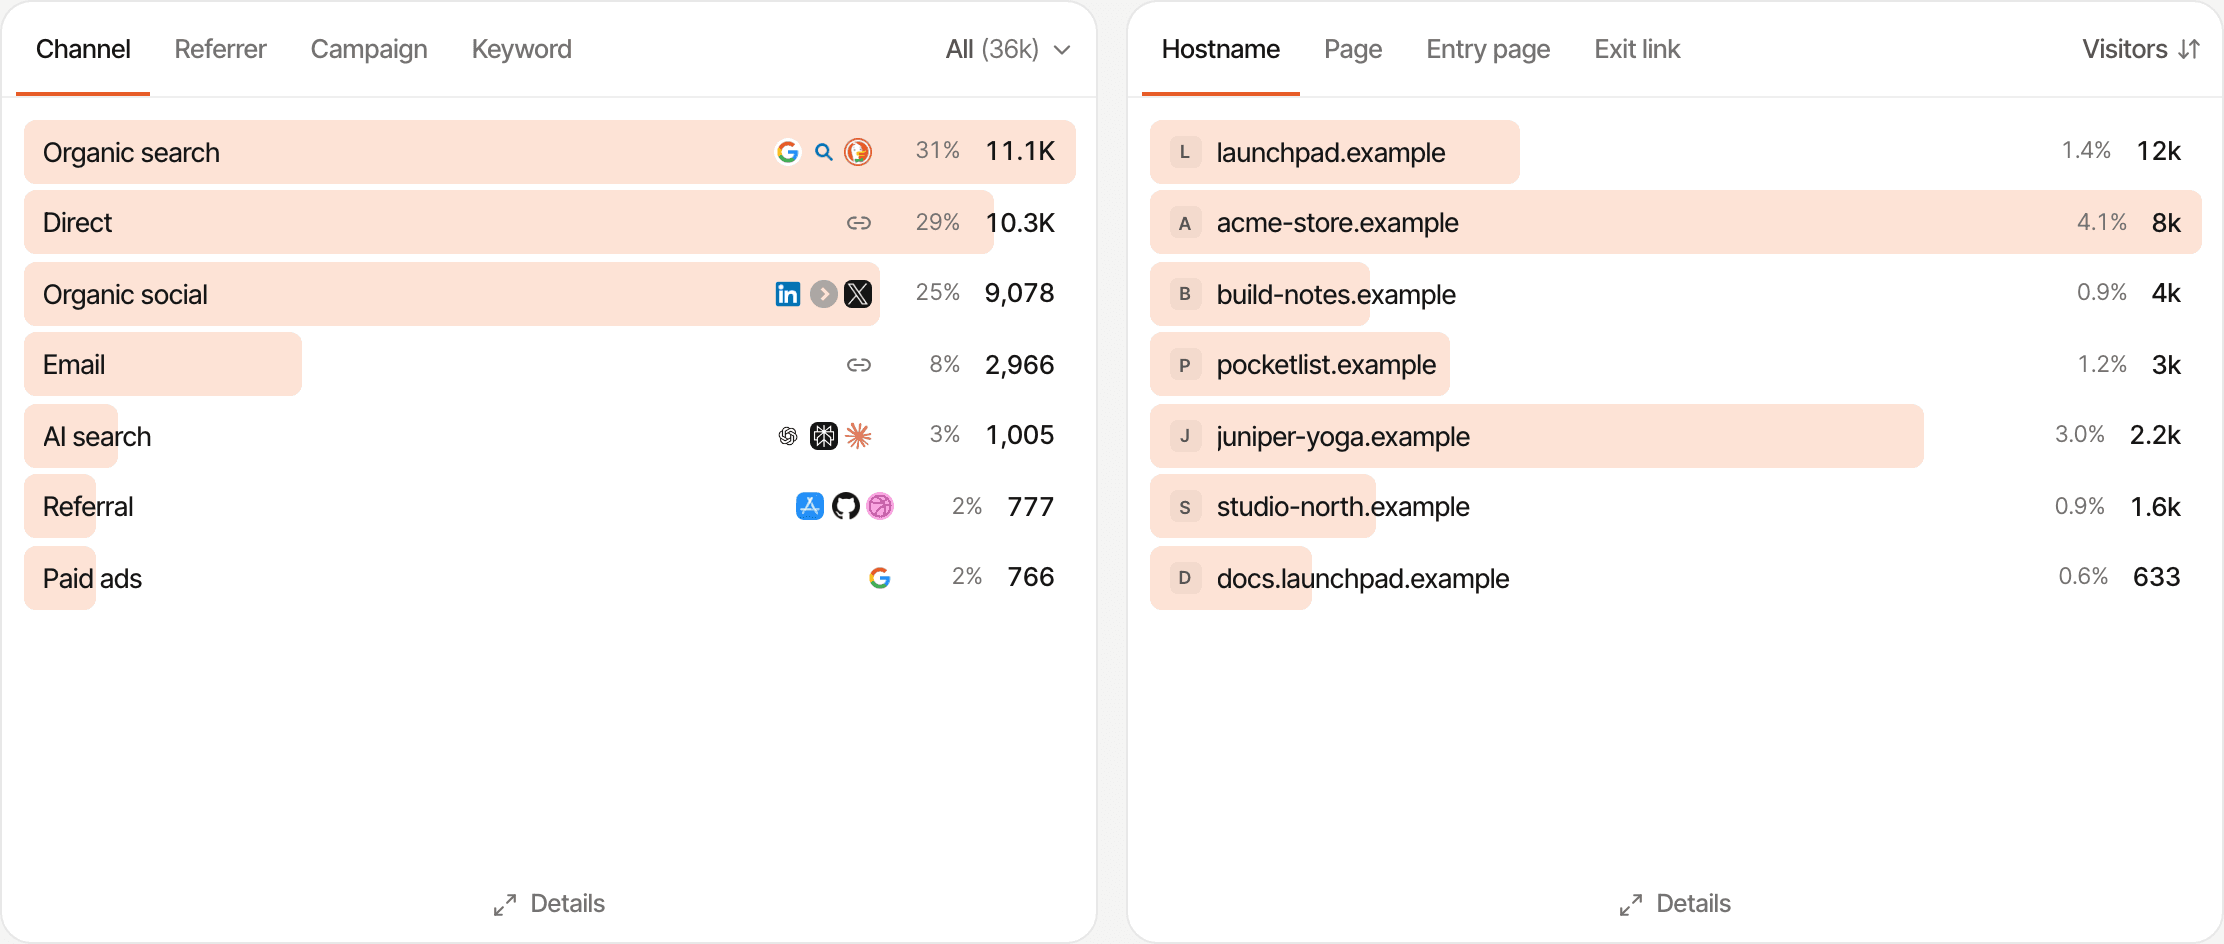The width and height of the screenshot is (2224, 944).
Task: Click the Google icon in Paid ads row
Action: pyautogui.click(x=880, y=578)
